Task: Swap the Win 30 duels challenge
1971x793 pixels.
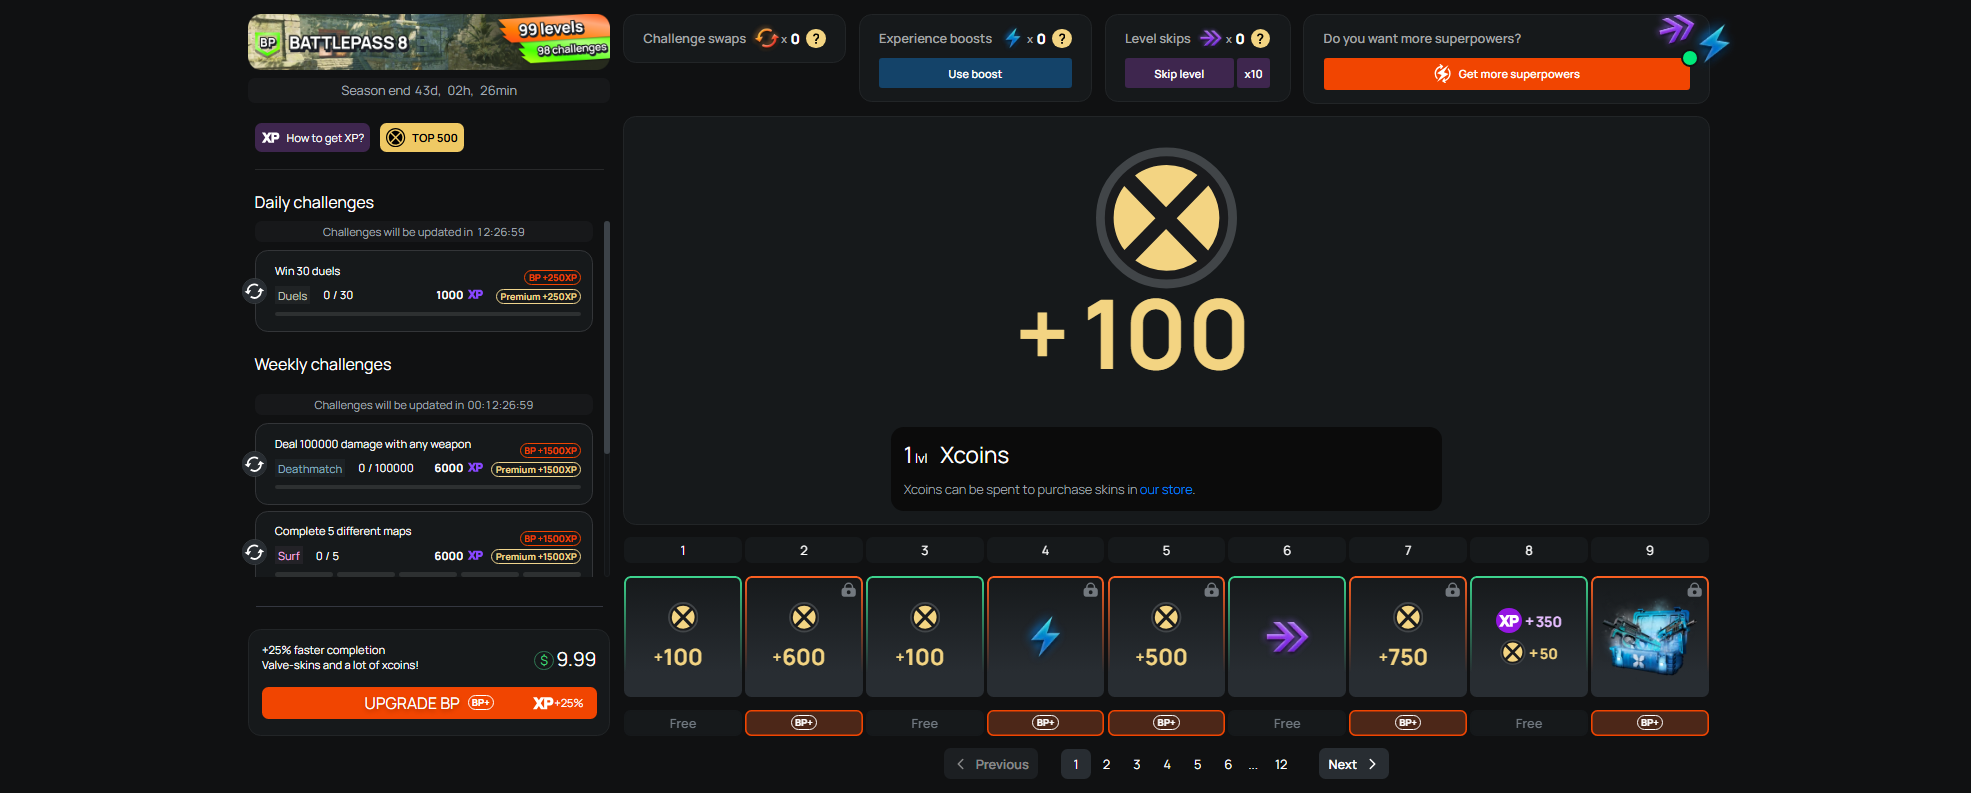Action: [255, 291]
